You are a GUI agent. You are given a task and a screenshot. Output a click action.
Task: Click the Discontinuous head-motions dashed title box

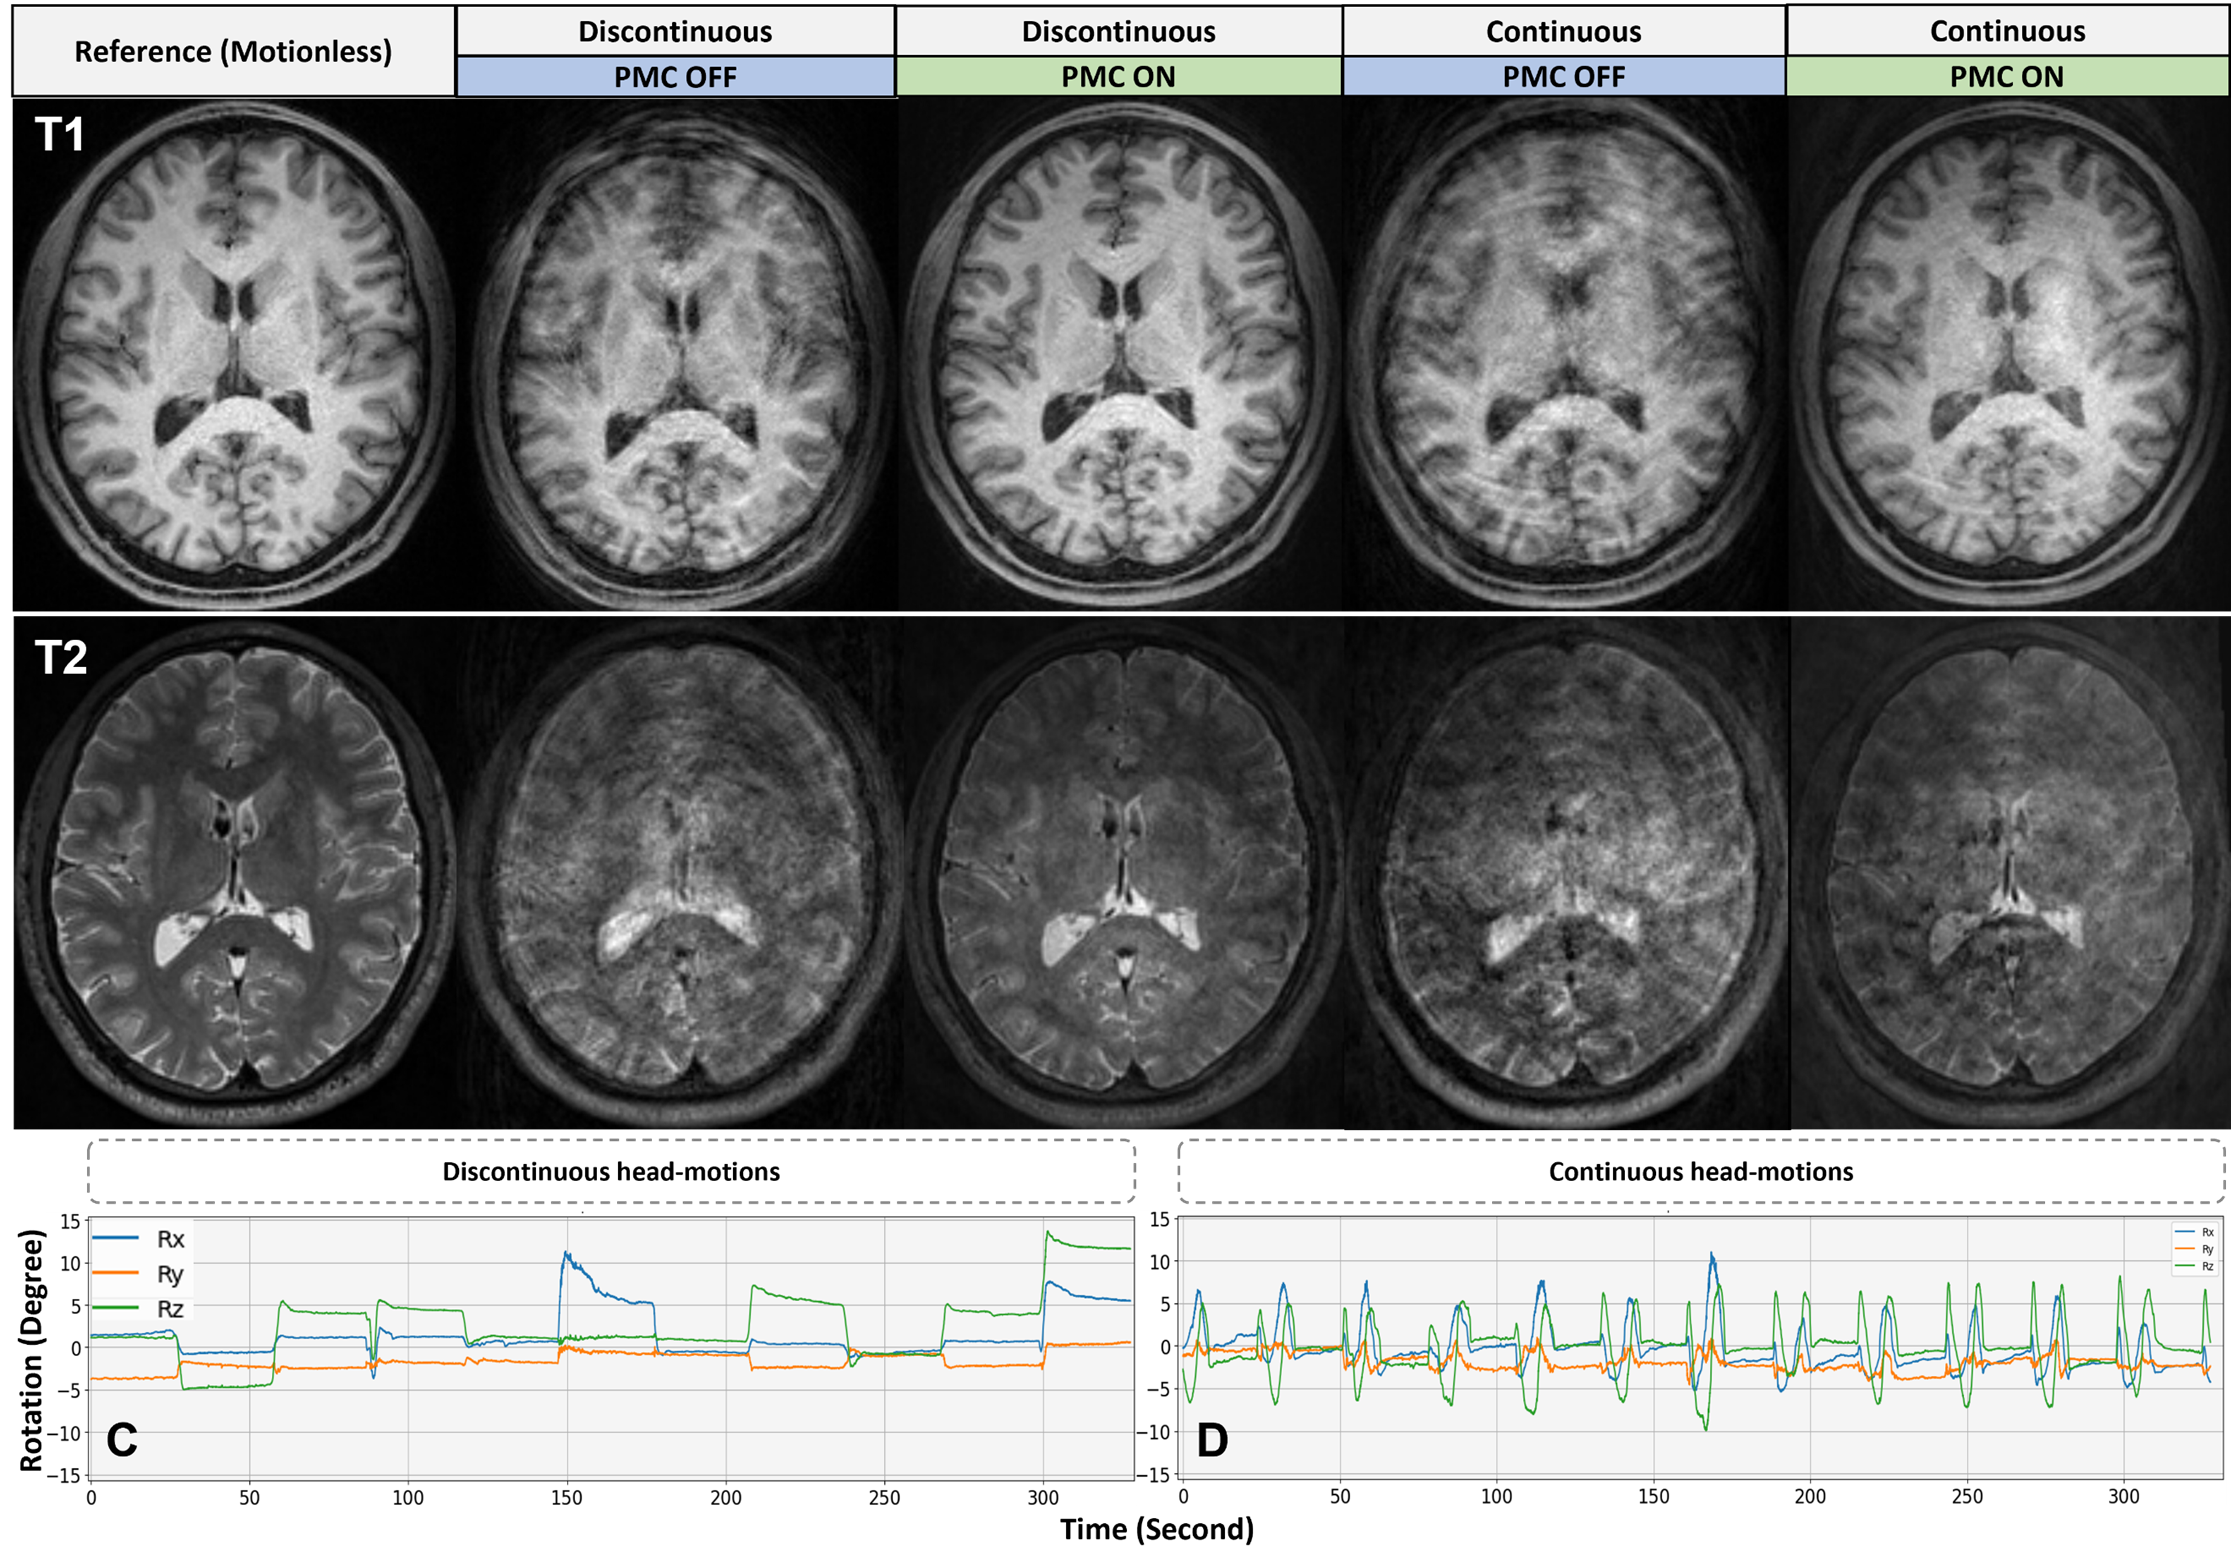point(611,1171)
